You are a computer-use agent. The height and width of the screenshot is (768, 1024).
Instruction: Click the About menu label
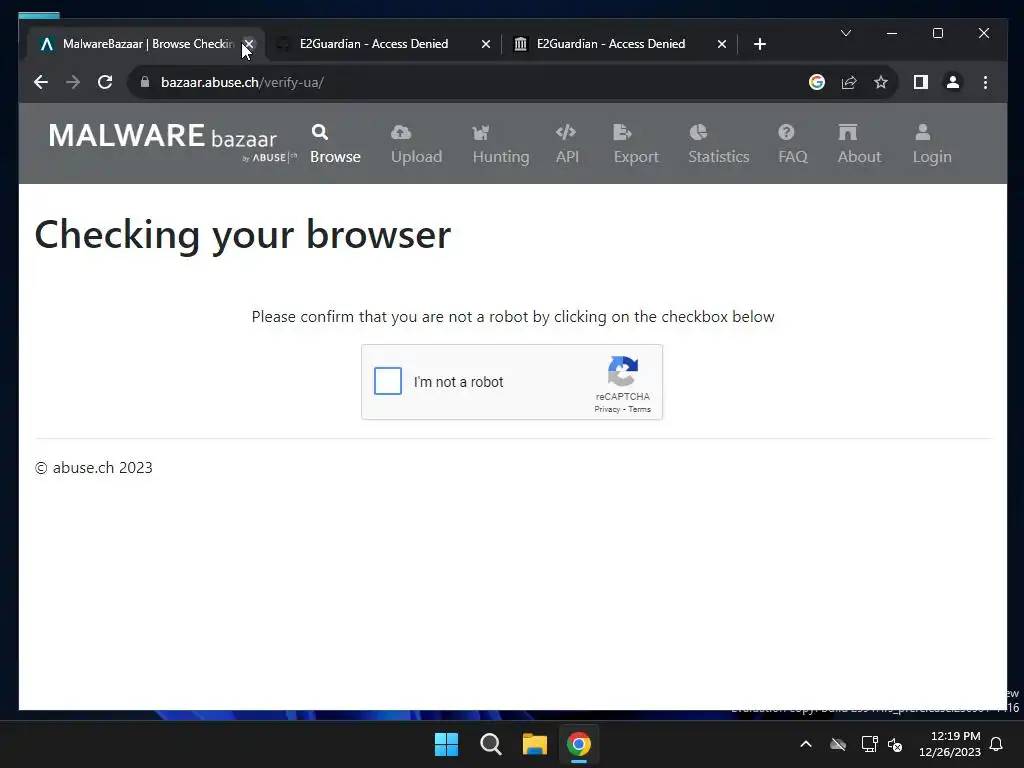coord(859,157)
